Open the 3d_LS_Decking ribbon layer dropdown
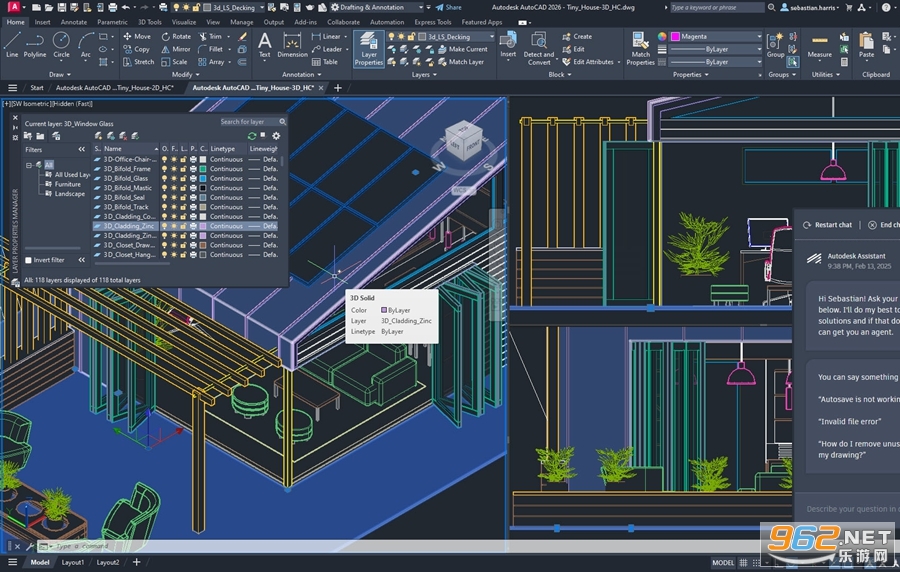The height and width of the screenshot is (572, 900). pos(491,36)
